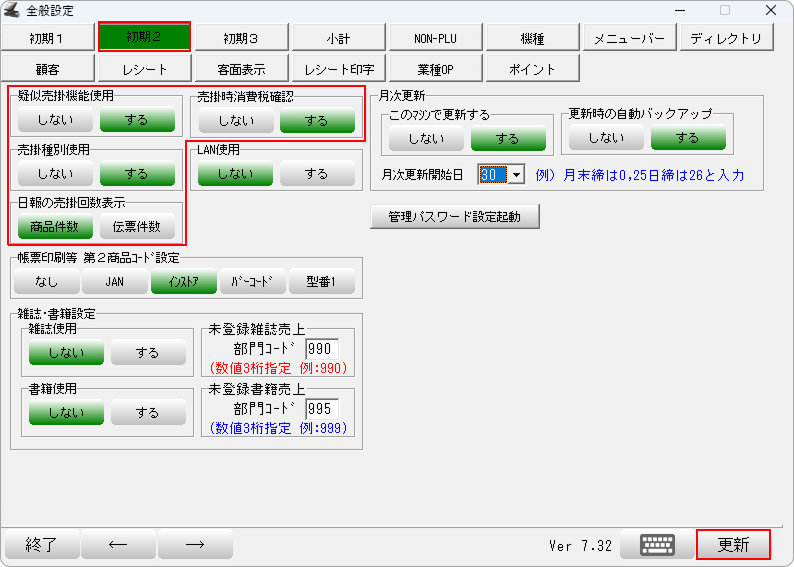Click the right arrow navigation button

[x=195, y=545]
